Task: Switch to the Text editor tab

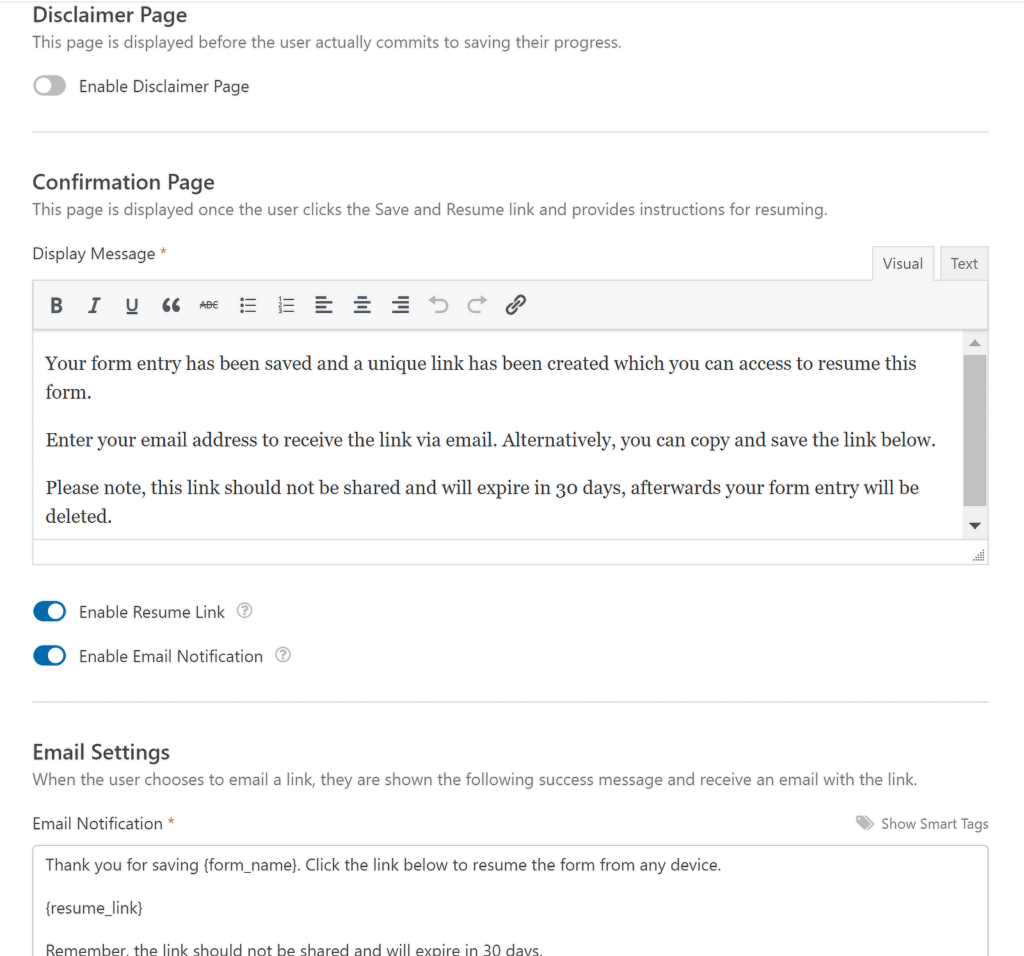Action: 964,264
